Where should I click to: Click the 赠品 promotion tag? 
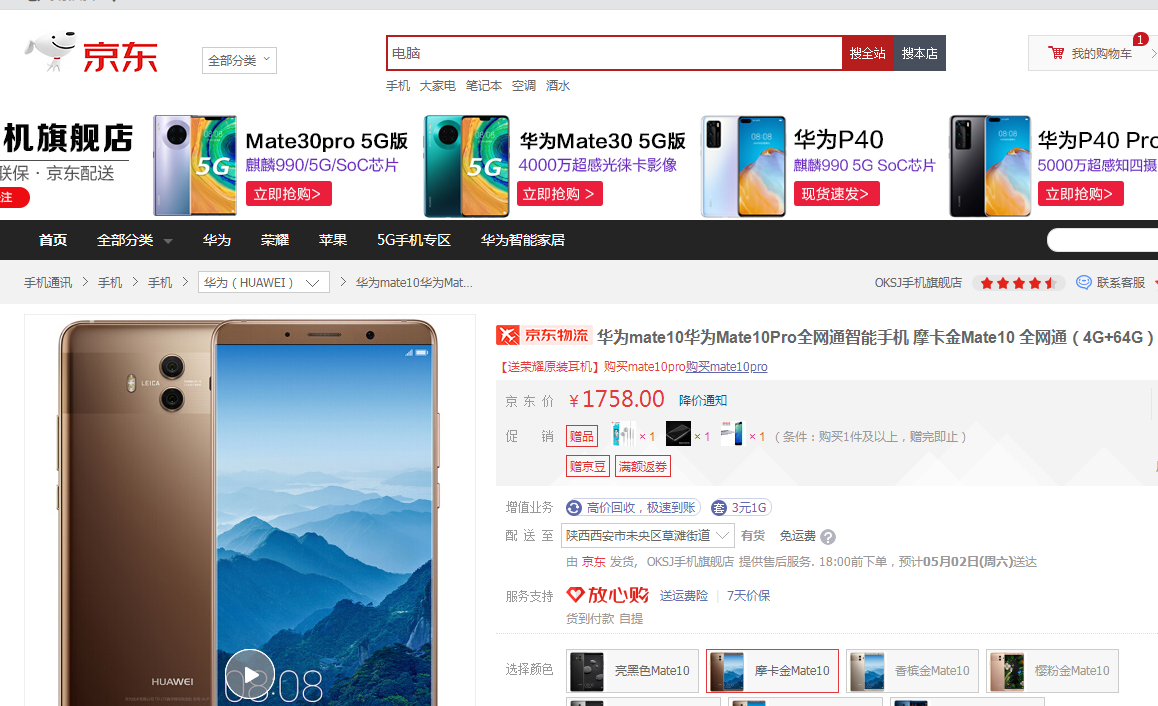(582, 436)
